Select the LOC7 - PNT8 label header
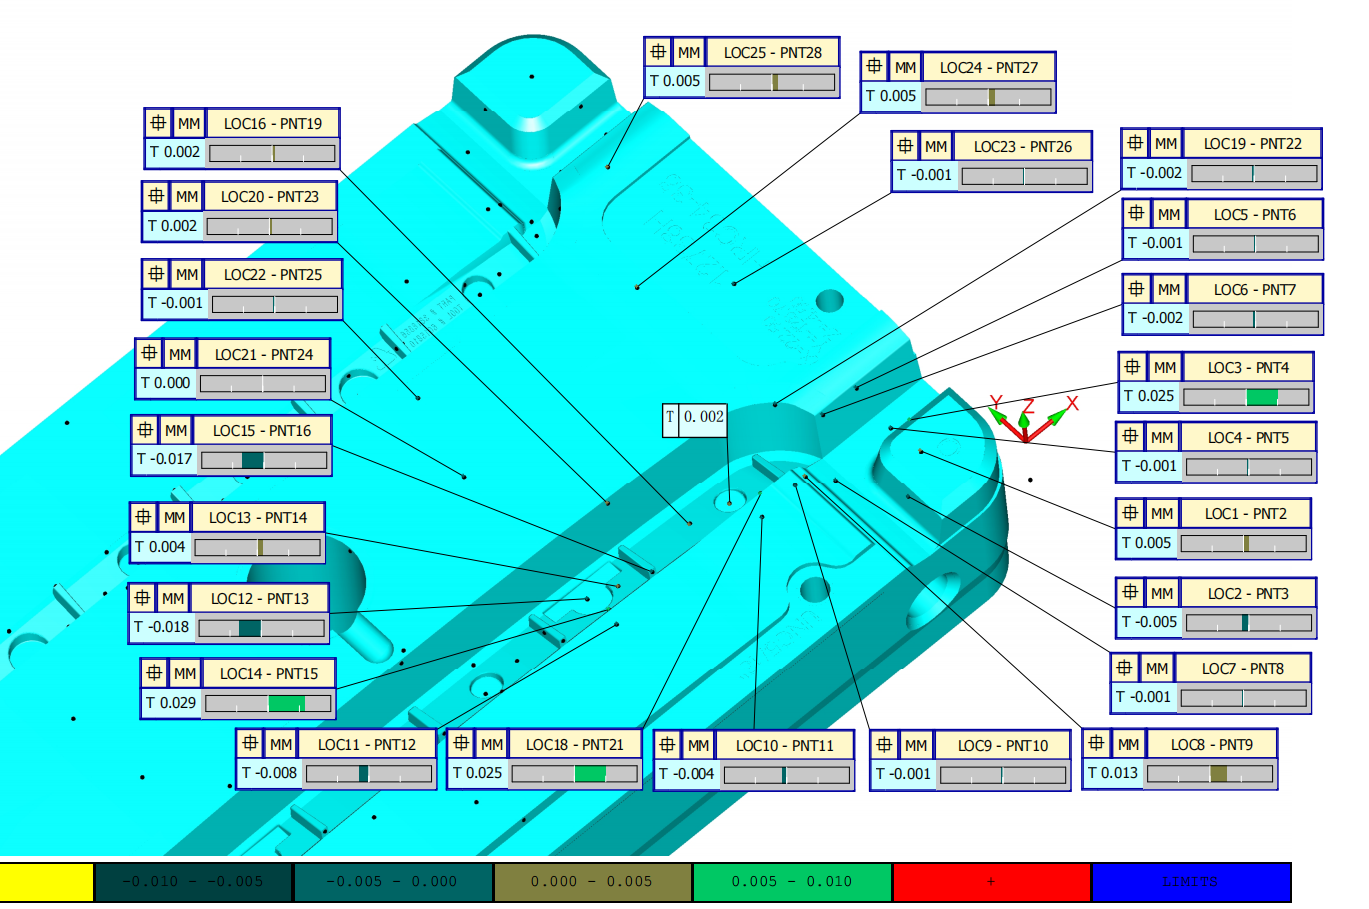Viewport: 1369px width, 909px height. pyautogui.click(x=1212, y=668)
